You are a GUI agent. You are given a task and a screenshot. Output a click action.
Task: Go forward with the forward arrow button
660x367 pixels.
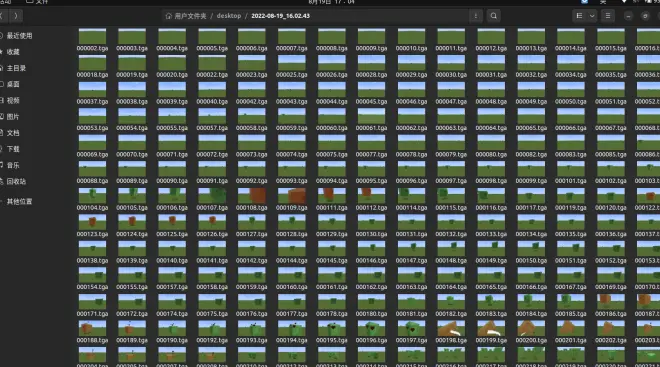(x=16, y=16)
